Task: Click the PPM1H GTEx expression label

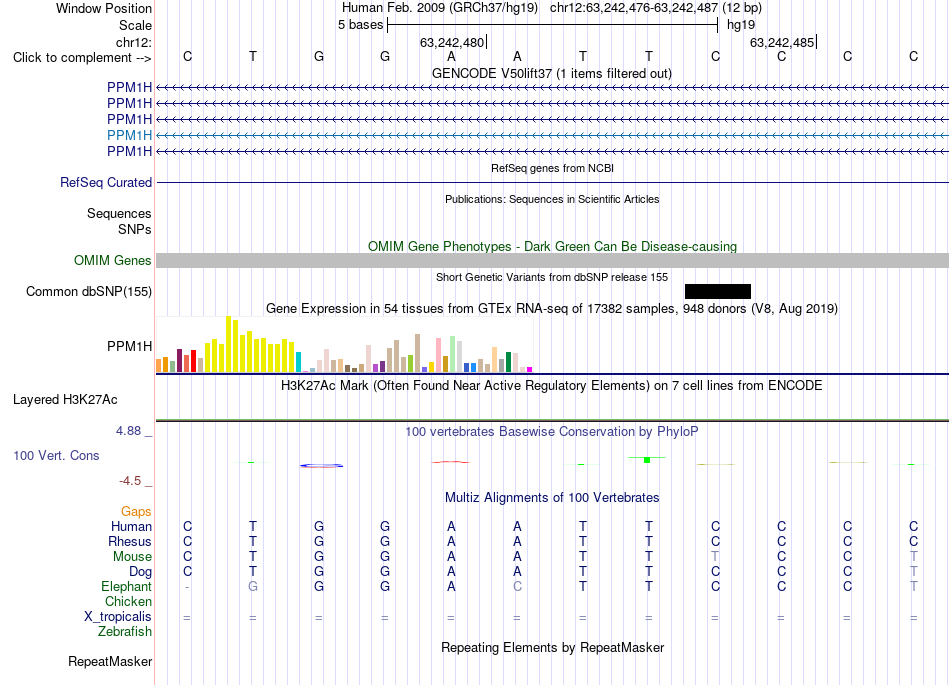Action: point(130,346)
